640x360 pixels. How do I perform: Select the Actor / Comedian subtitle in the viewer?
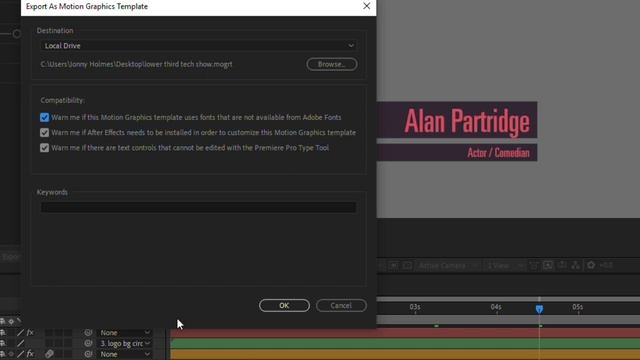[498, 153]
